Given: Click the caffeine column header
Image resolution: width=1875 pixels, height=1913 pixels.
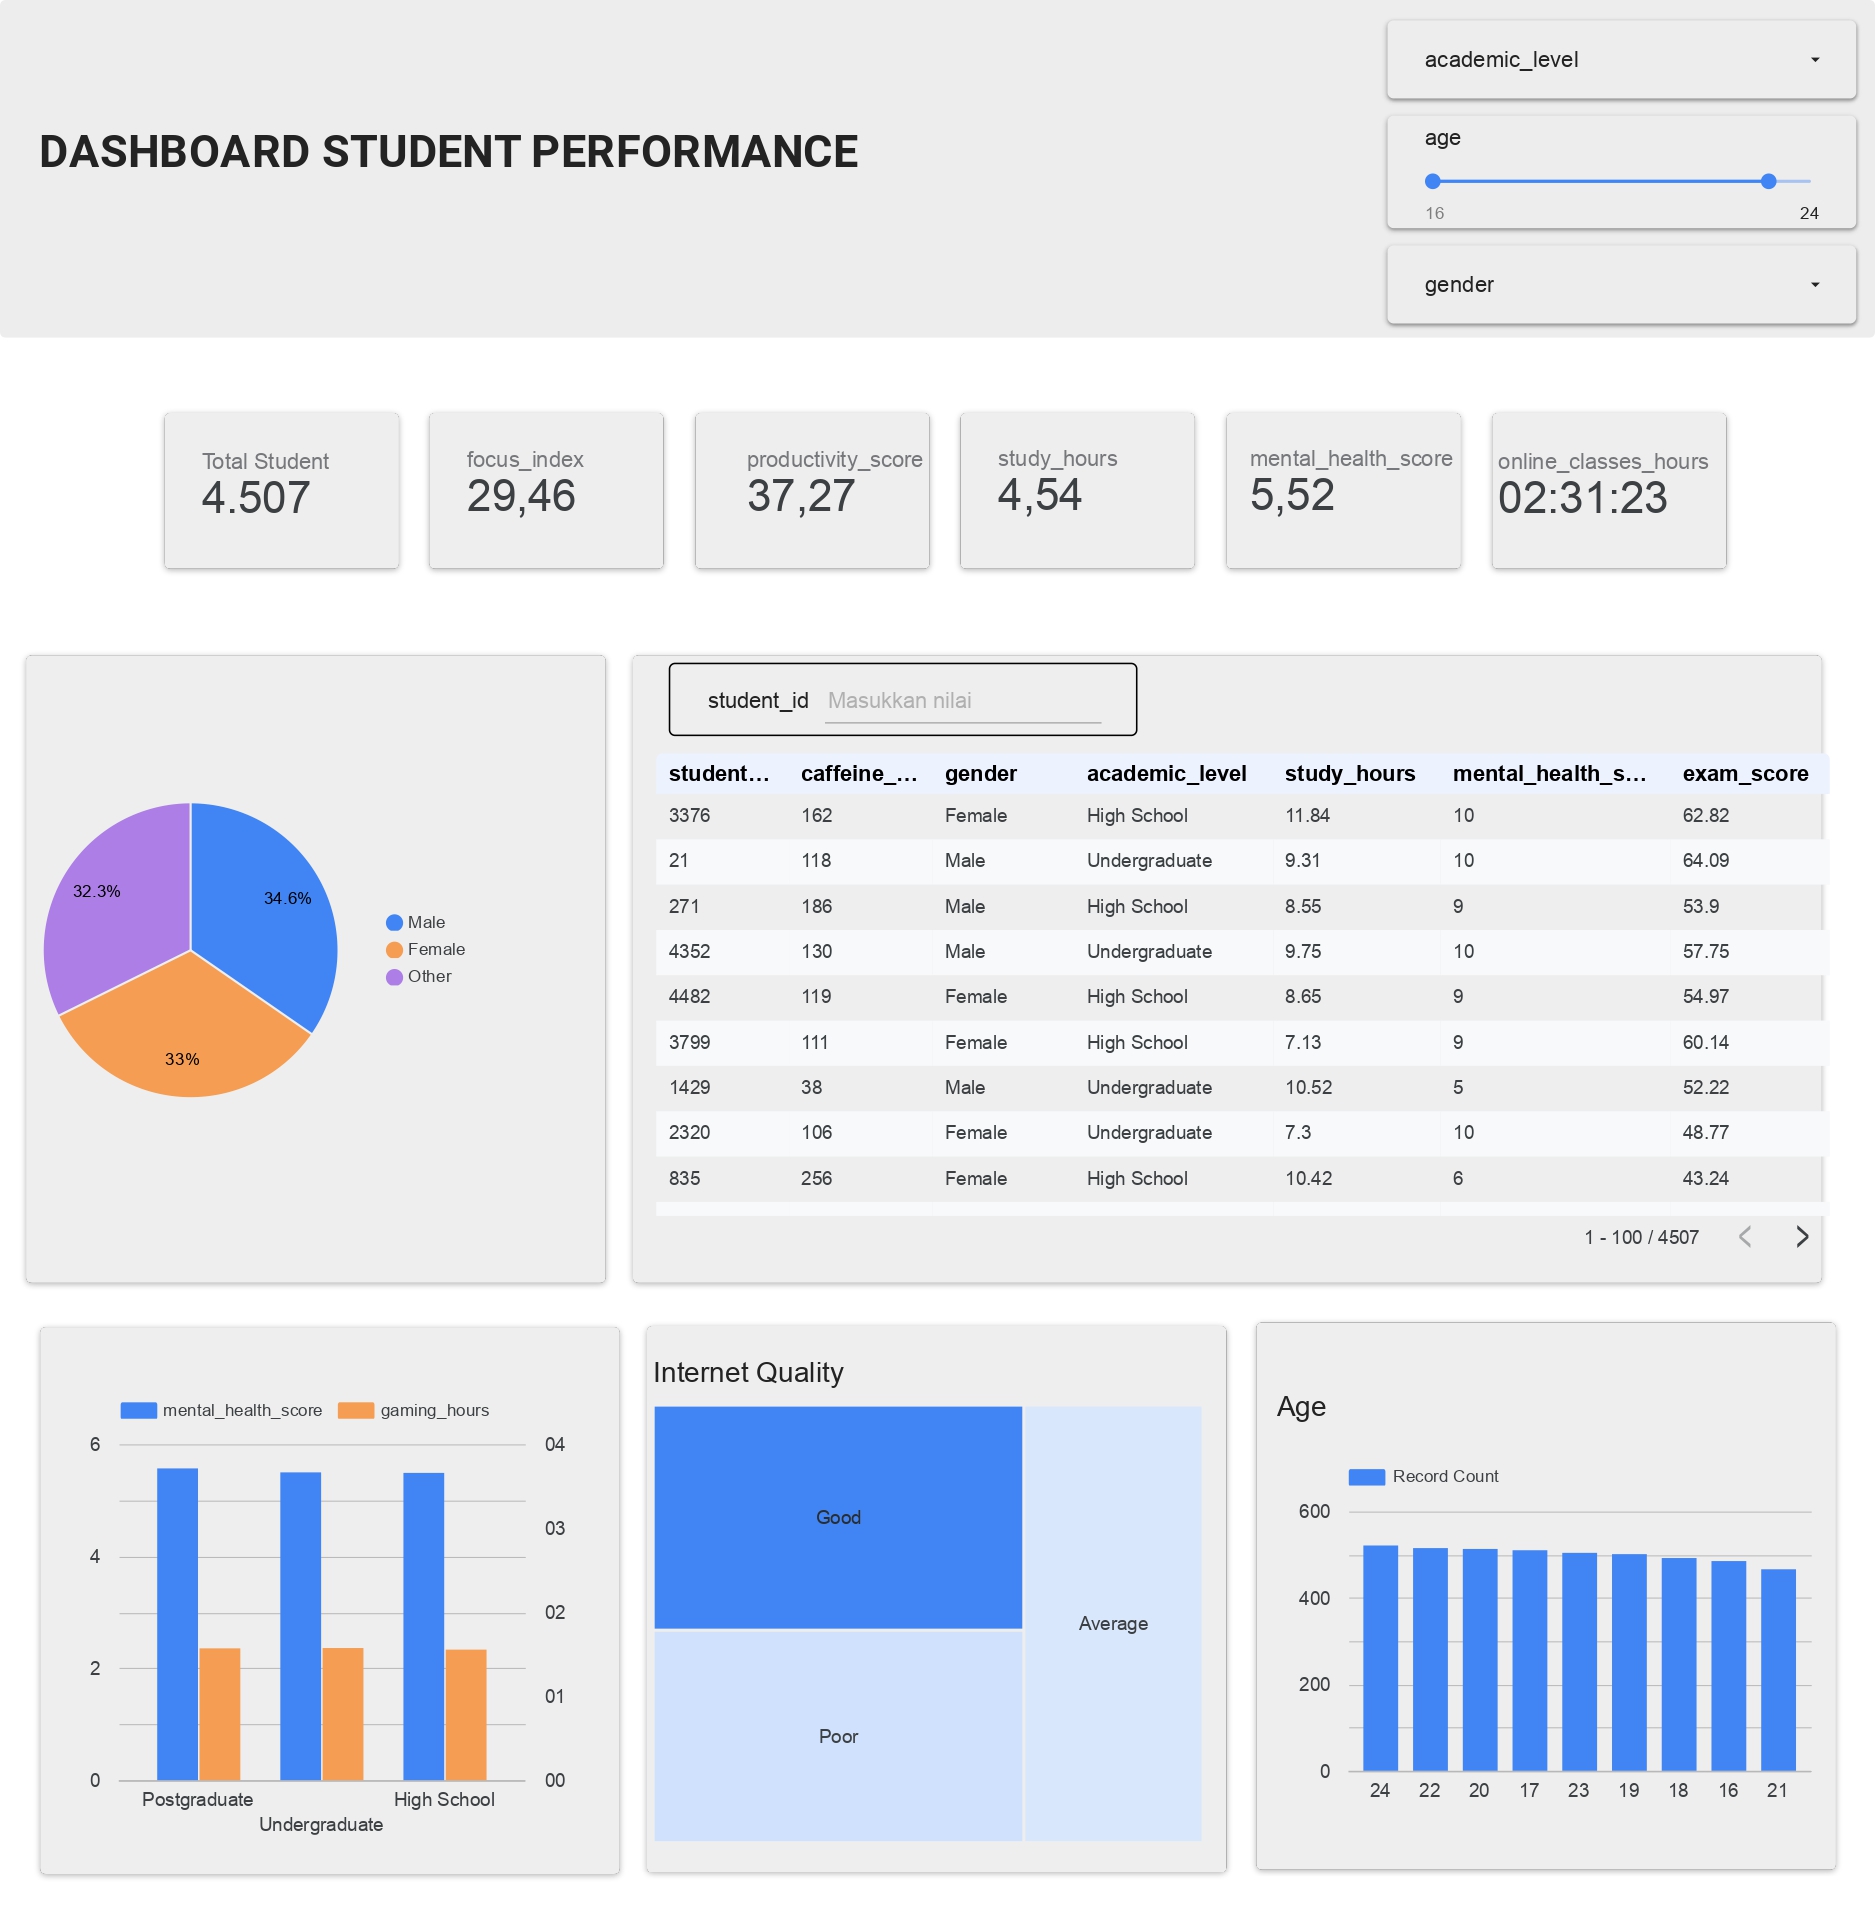Looking at the screenshot, I should [x=858, y=773].
